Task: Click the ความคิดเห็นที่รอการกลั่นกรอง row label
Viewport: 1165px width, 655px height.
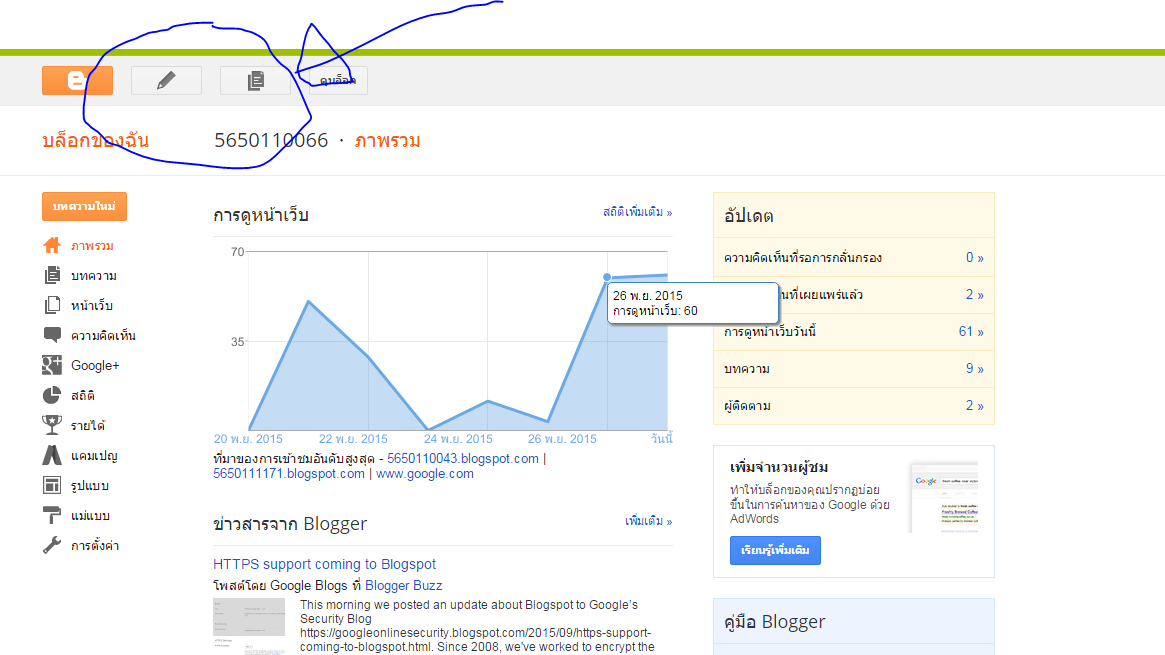Action: click(x=803, y=258)
